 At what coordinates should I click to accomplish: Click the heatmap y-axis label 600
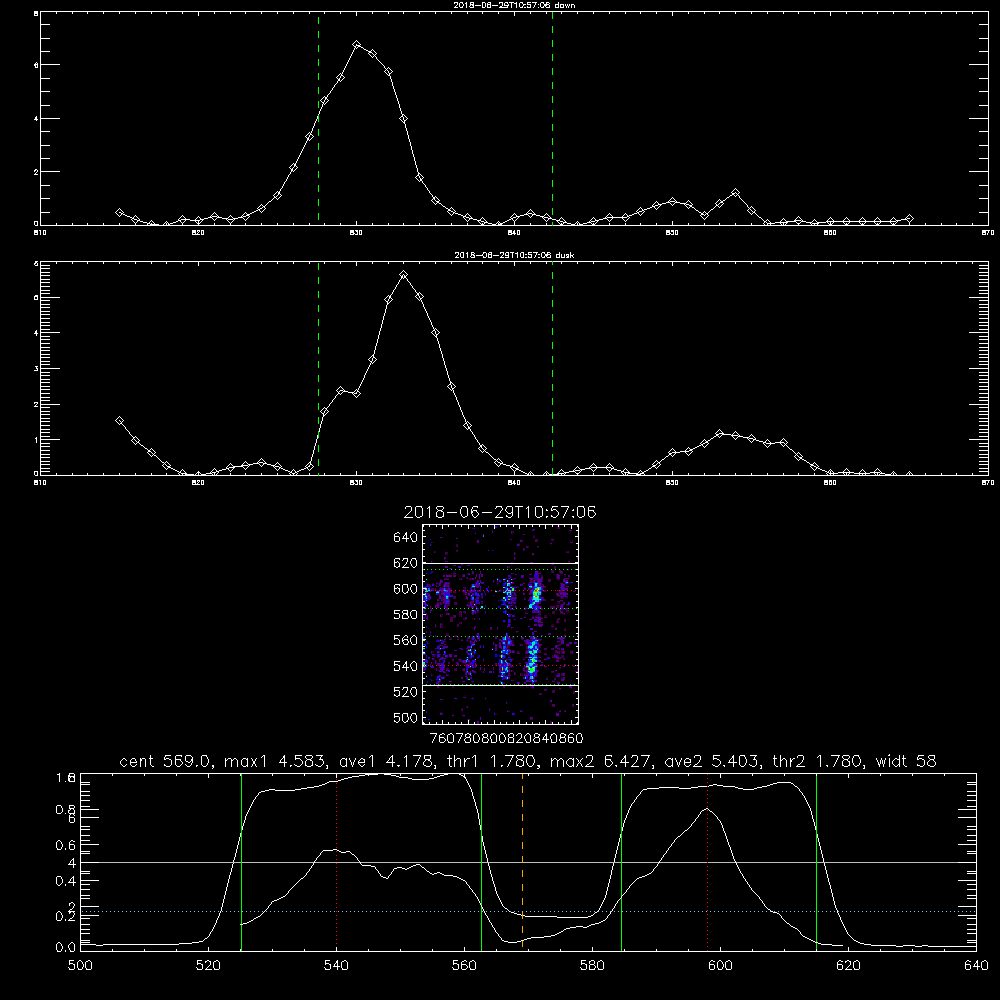(x=406, y=589)
